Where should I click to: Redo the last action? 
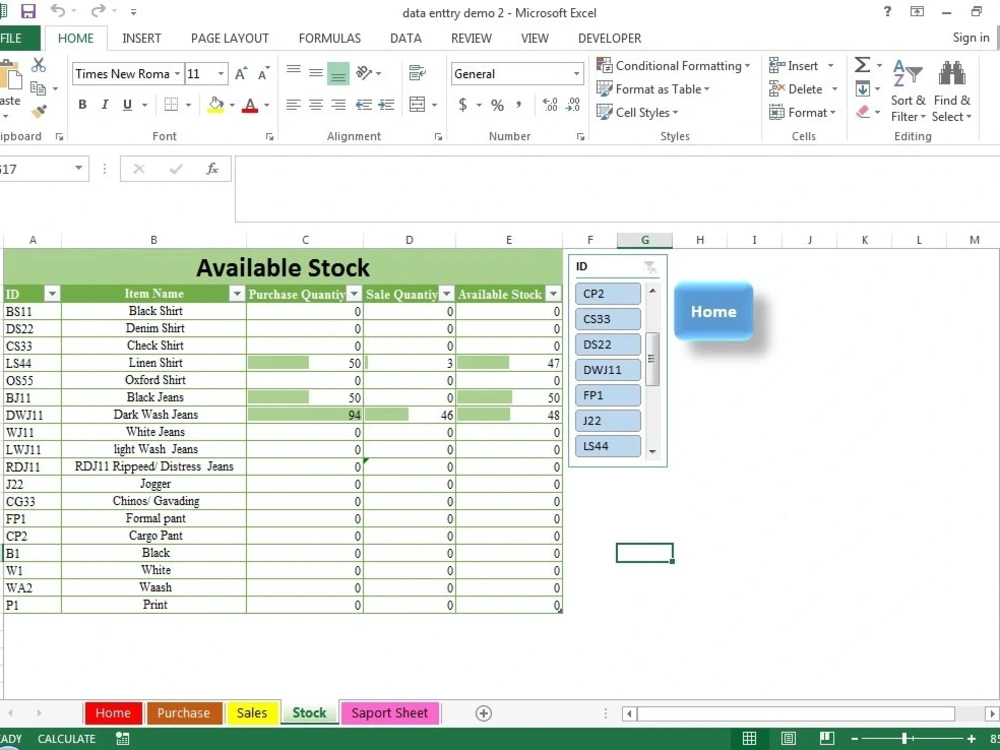click(98, 11)
